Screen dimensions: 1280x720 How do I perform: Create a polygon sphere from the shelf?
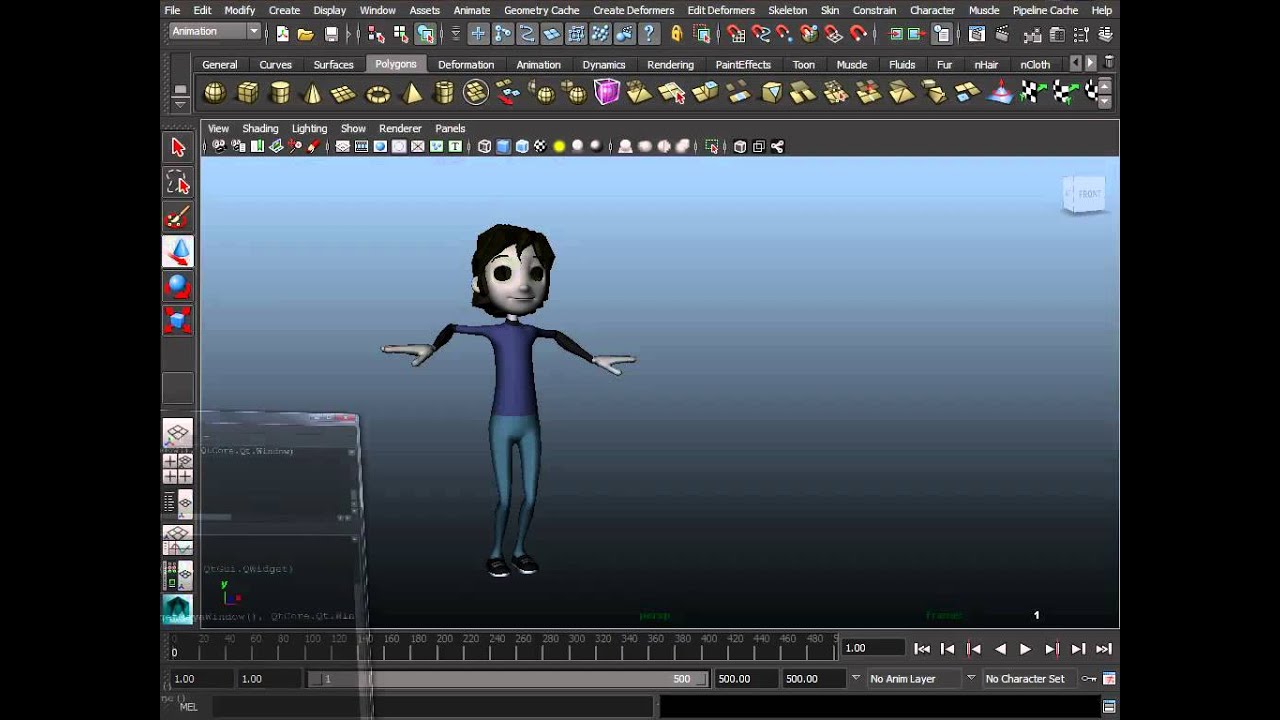(x=214, y=94)
